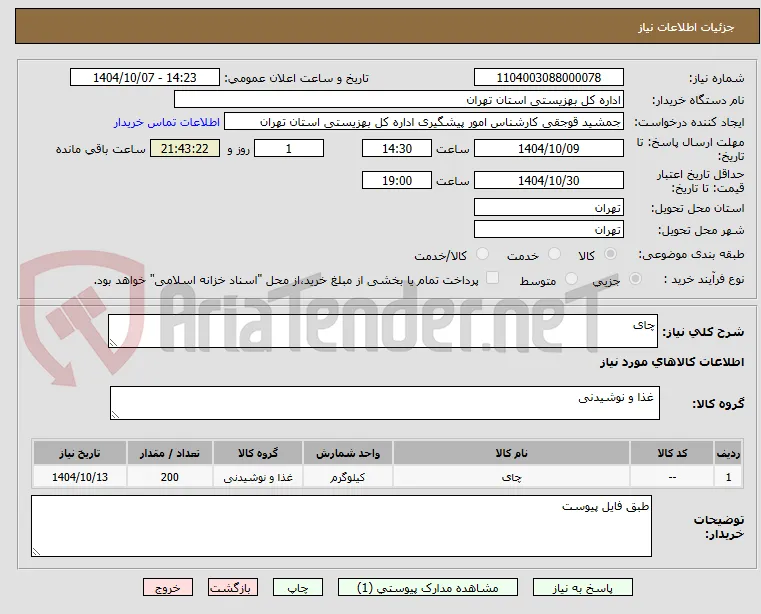Image resolution: width=761 pixels, height=614 pixels.
Task: Click the requester name field جمشید قوجقی
Action: click(424, 122)
